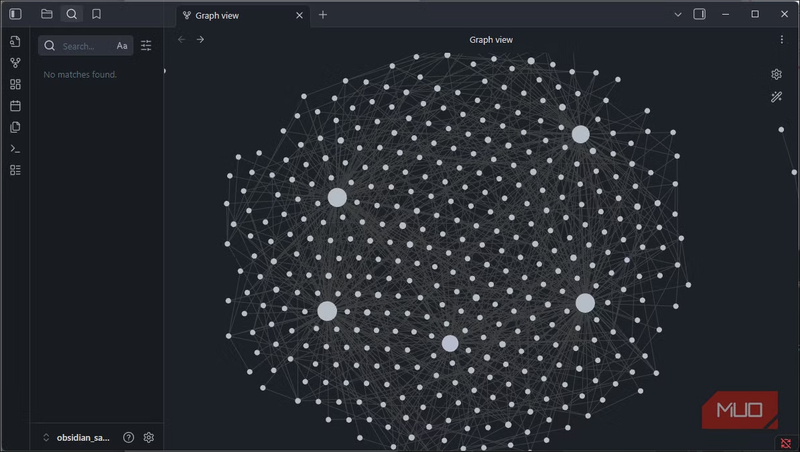Switch to bookmarks sidebar tab

pos(96,14)
